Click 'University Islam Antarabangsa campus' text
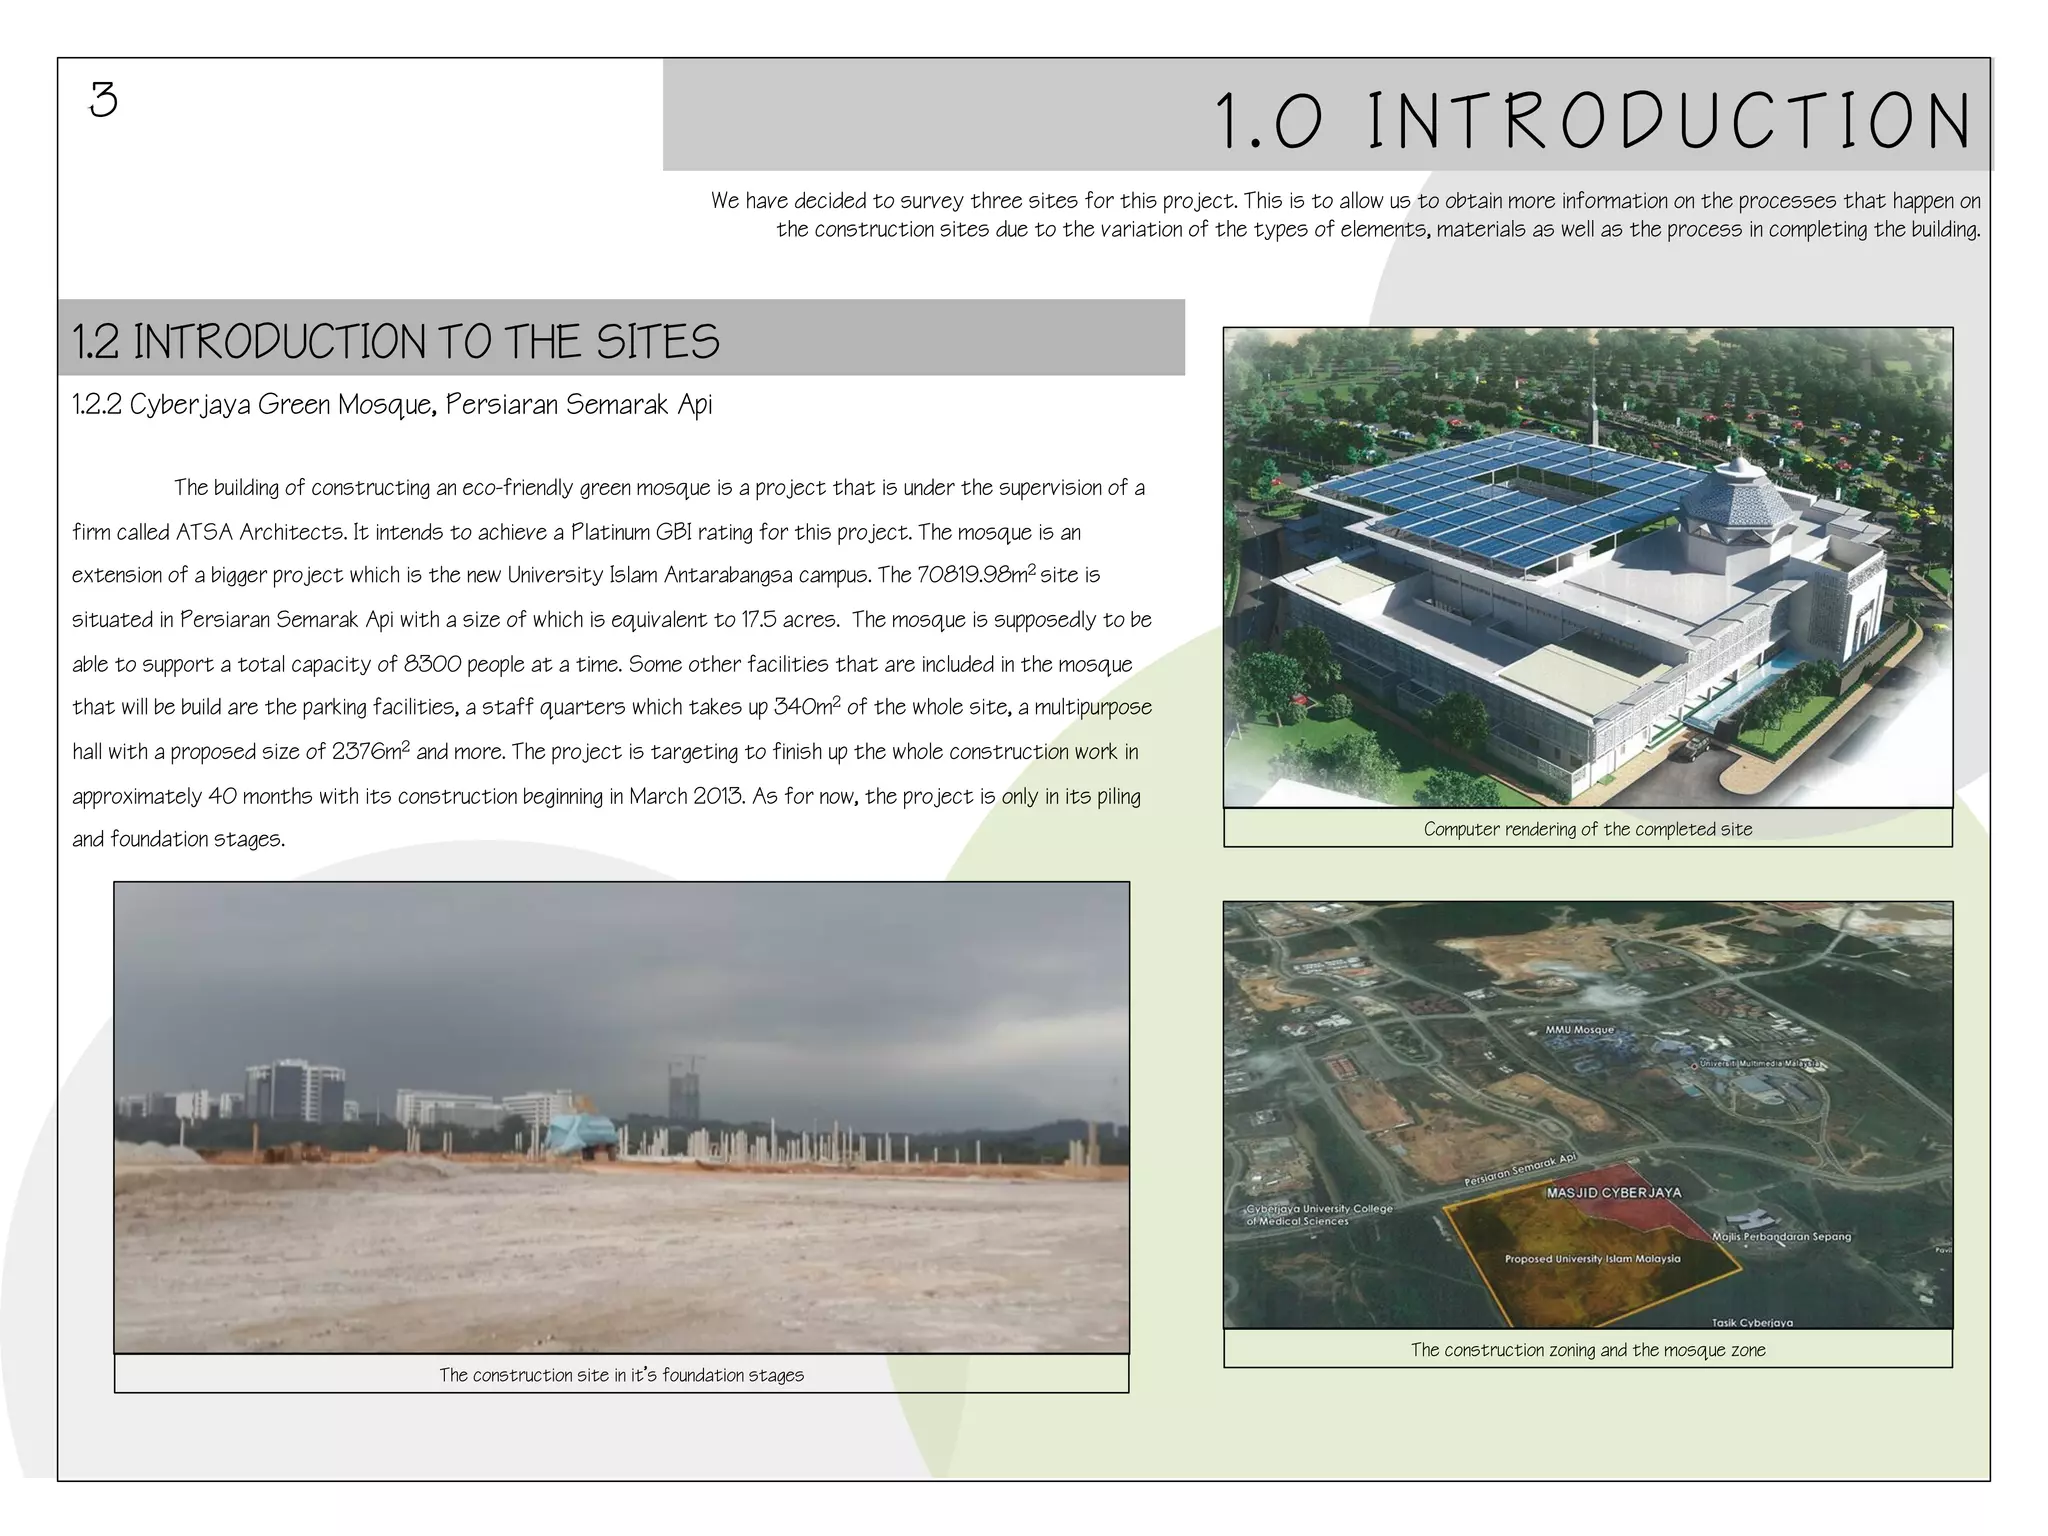2048x1536 pixels. 689,576
